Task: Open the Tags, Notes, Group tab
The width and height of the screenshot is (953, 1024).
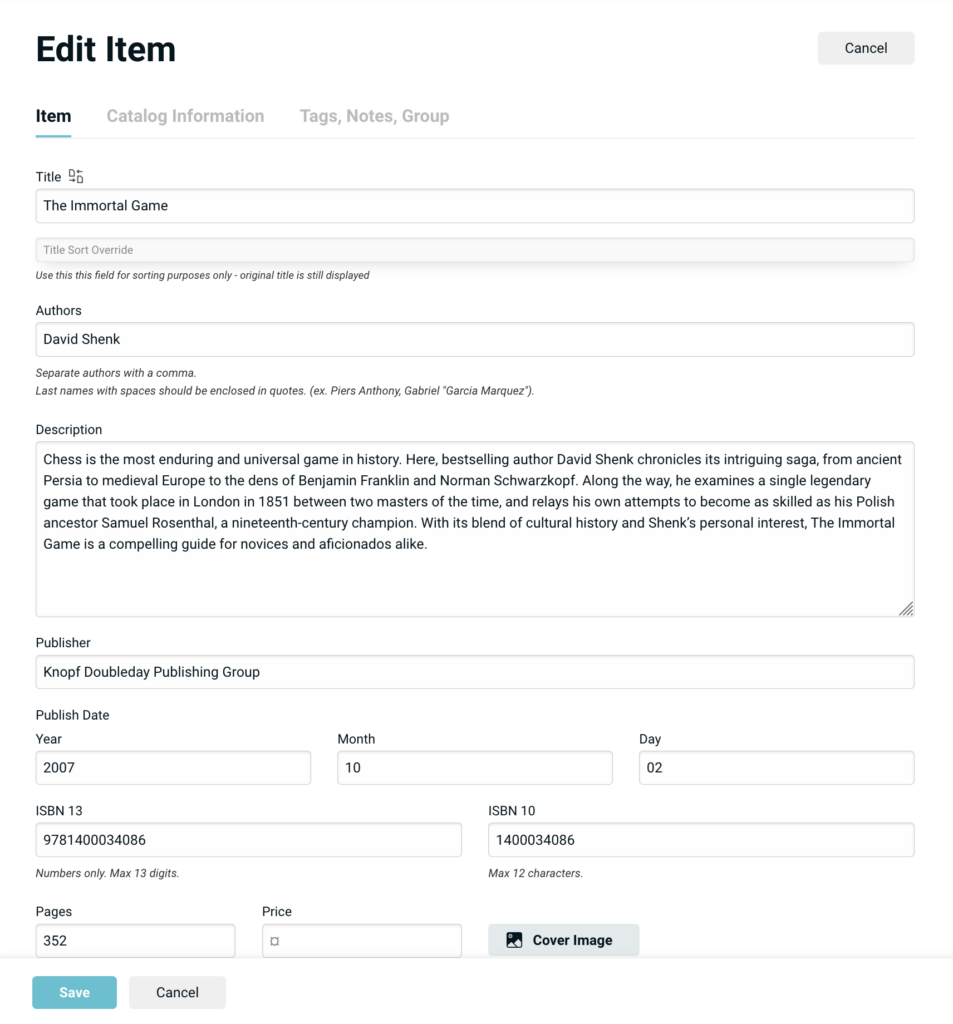Action: (374, 116)
